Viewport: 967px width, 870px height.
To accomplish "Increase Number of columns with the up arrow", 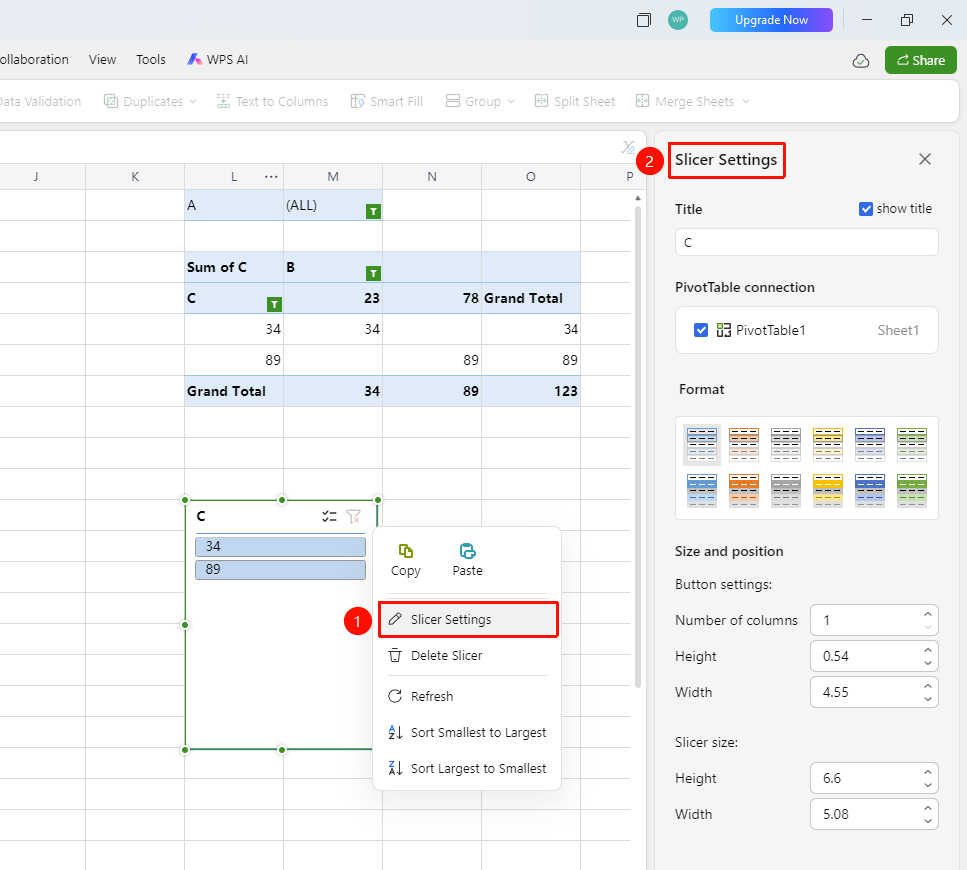I will click(x=928, y=614).
